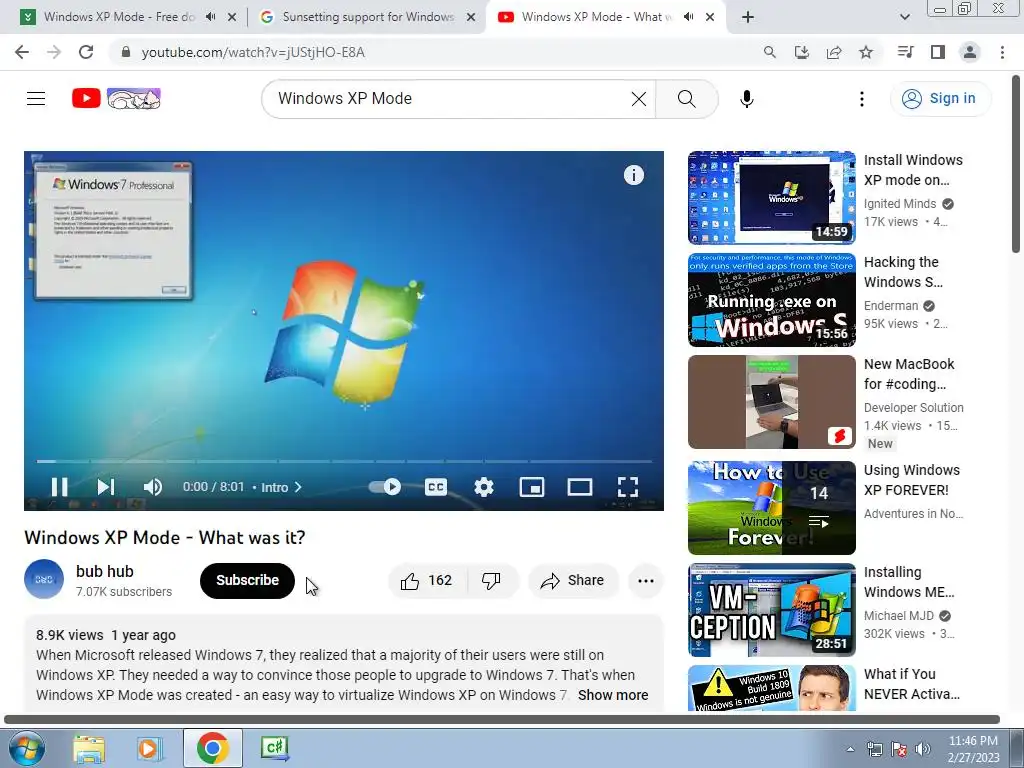Click the horizontal scrollbar at page bottom
Screen dimensions: 1024x768
502,720
